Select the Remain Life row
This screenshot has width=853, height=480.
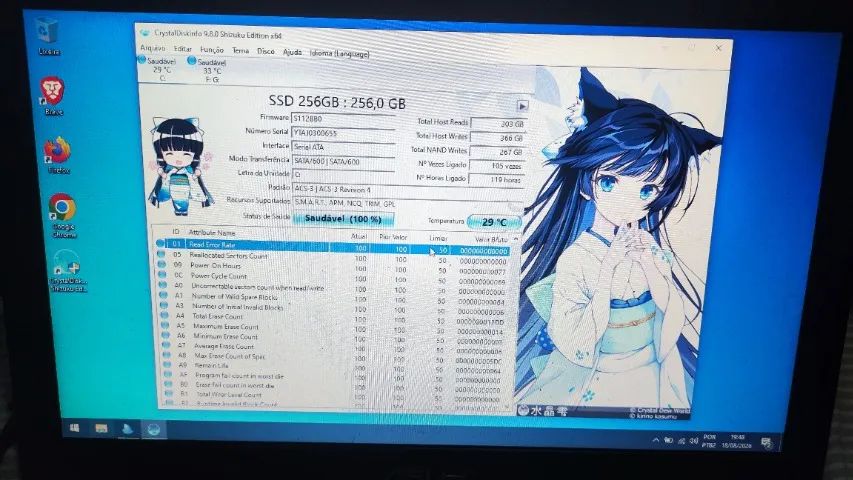tap(335, 366)
